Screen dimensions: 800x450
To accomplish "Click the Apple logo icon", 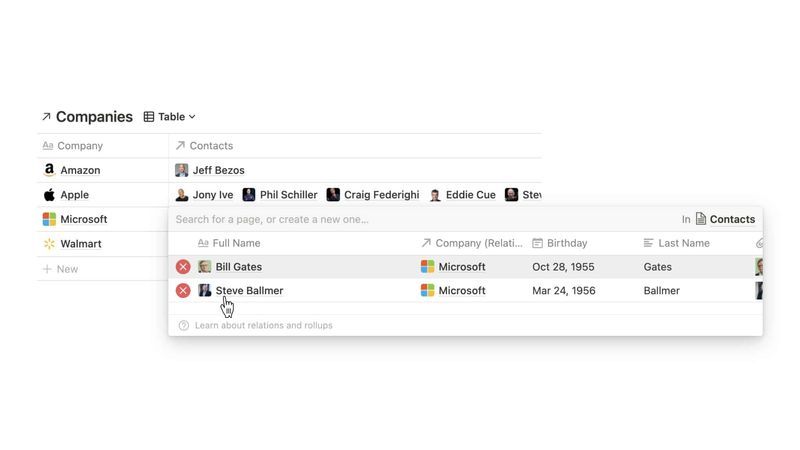I will [x=49, y=195].
